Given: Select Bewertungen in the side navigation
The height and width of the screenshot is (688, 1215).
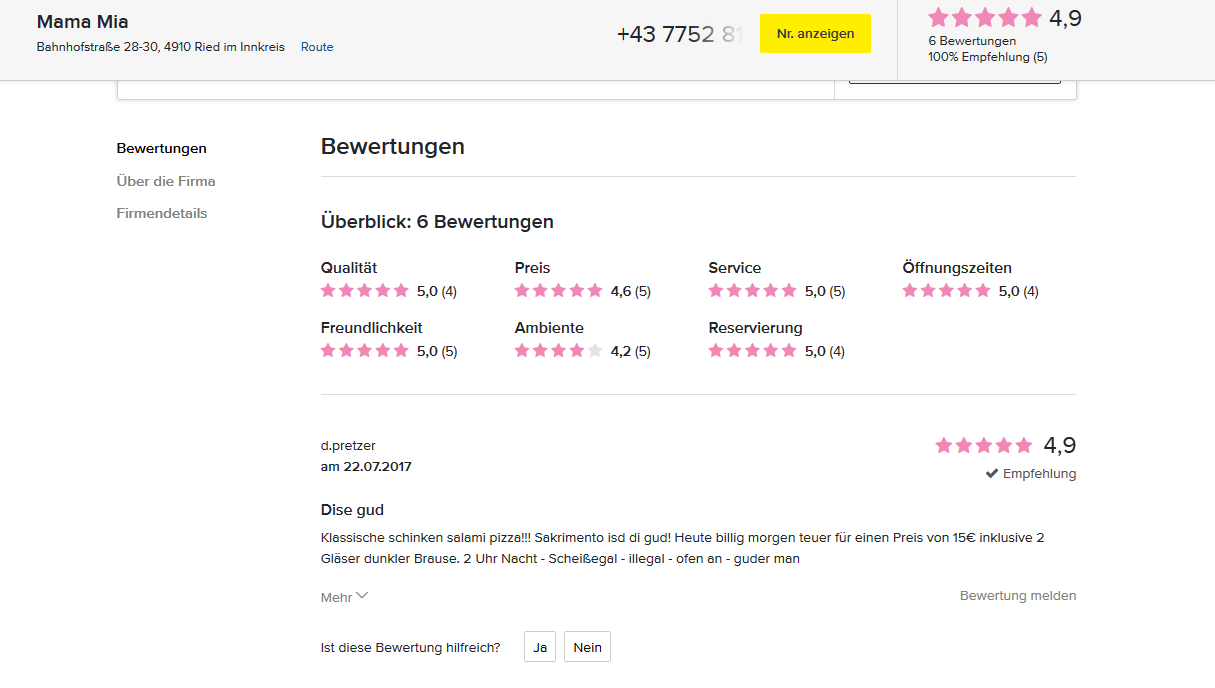Looking at the screenshot, I should point(162,149).
